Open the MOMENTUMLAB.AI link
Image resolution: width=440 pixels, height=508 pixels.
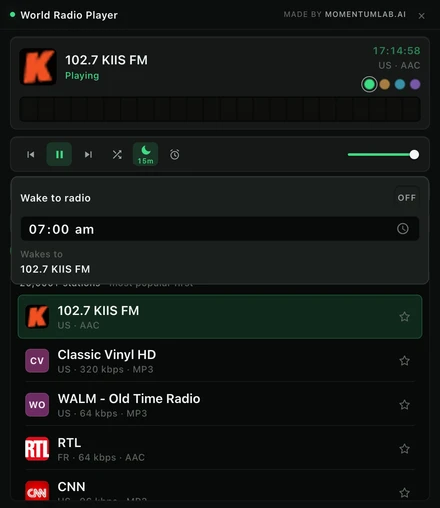(x=365, y=14)
